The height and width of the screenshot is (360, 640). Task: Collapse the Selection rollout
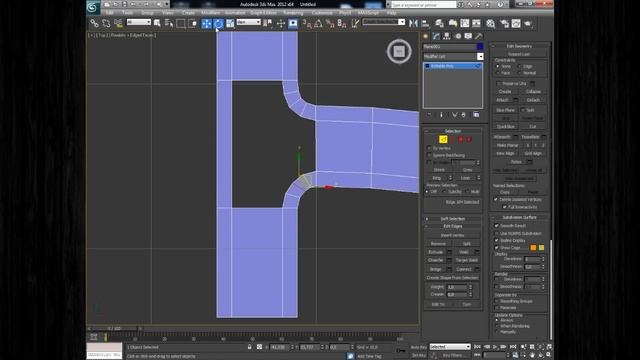453,131
